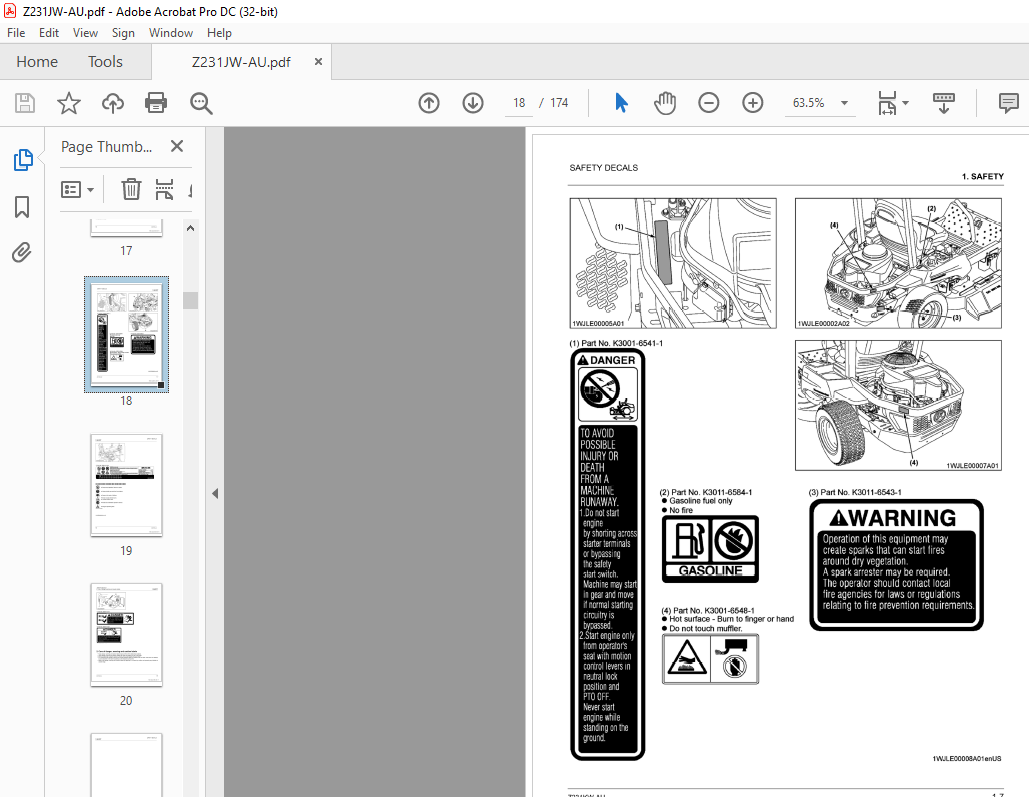1029x797 pixels.
Task: Open the Sign menu
Action: point(123,33)
